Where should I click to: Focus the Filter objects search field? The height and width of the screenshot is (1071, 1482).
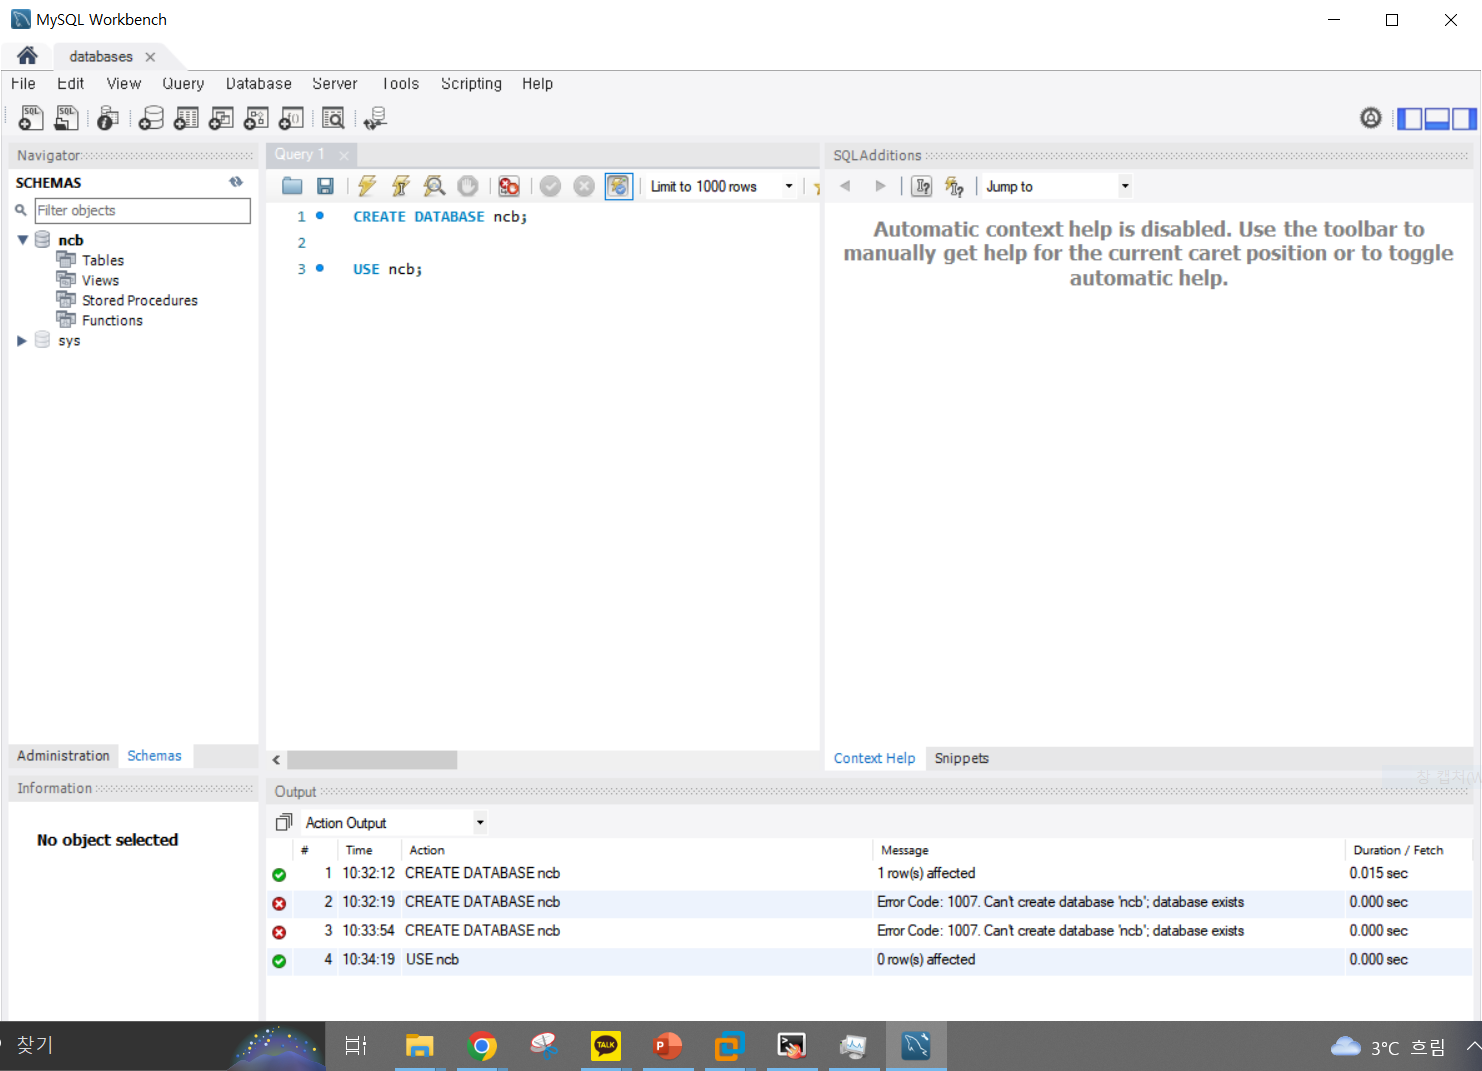pos(142,211)
